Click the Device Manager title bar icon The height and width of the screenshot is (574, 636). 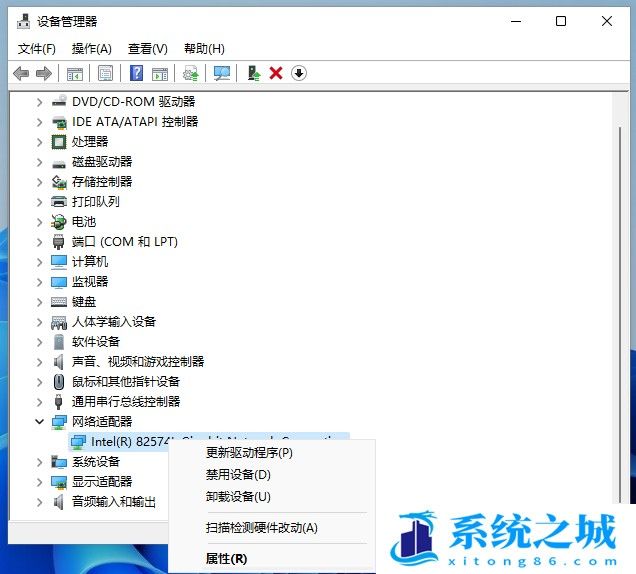[24, 21]
